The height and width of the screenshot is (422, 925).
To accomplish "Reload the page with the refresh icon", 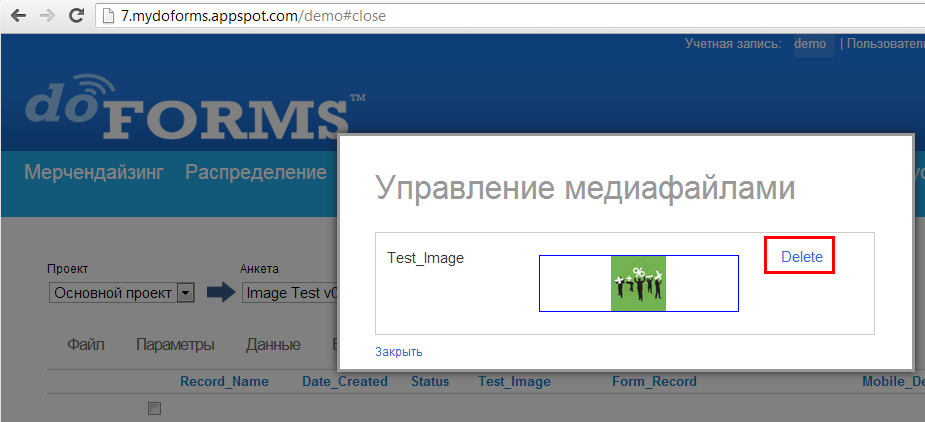I will click(76, 17).
